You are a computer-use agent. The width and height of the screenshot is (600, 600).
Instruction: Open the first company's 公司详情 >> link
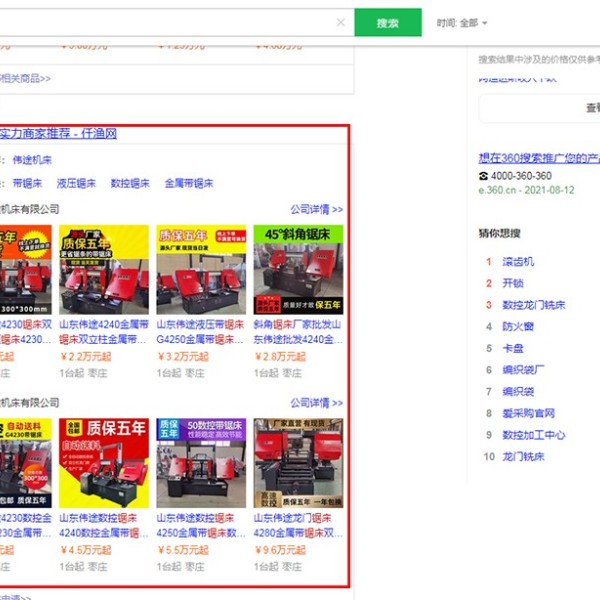[316, 209]
